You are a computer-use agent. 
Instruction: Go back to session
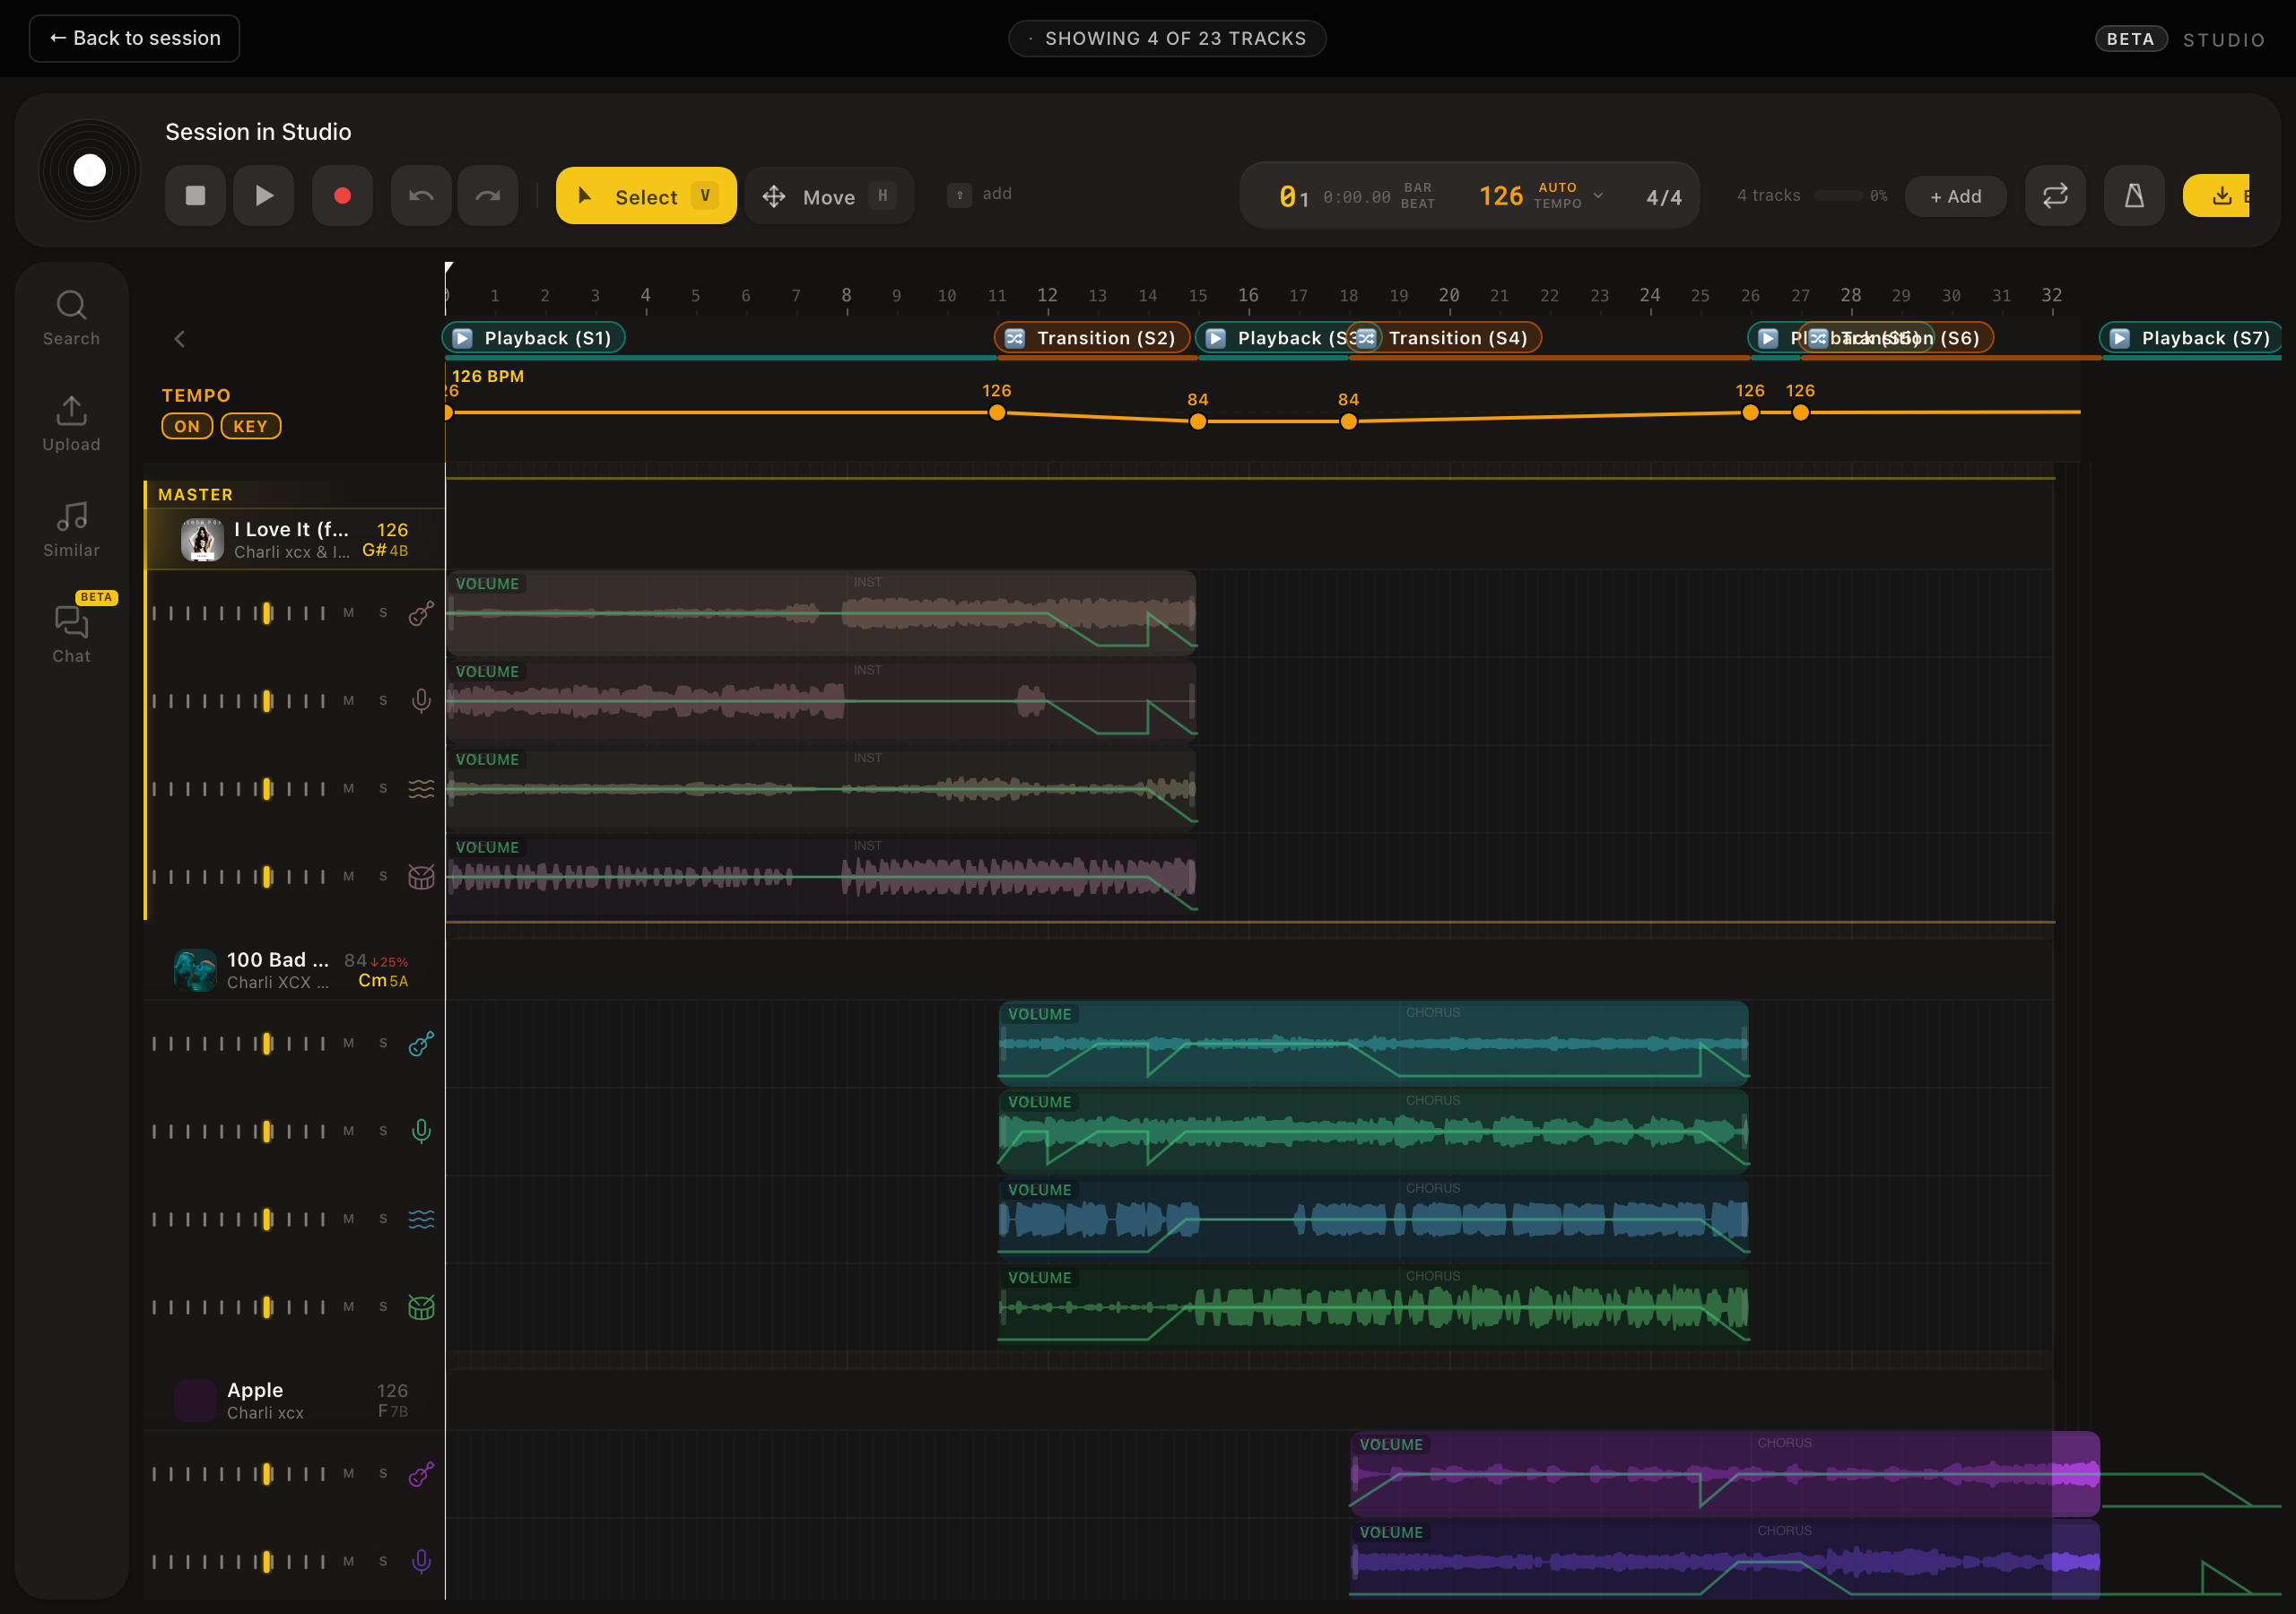134,38
